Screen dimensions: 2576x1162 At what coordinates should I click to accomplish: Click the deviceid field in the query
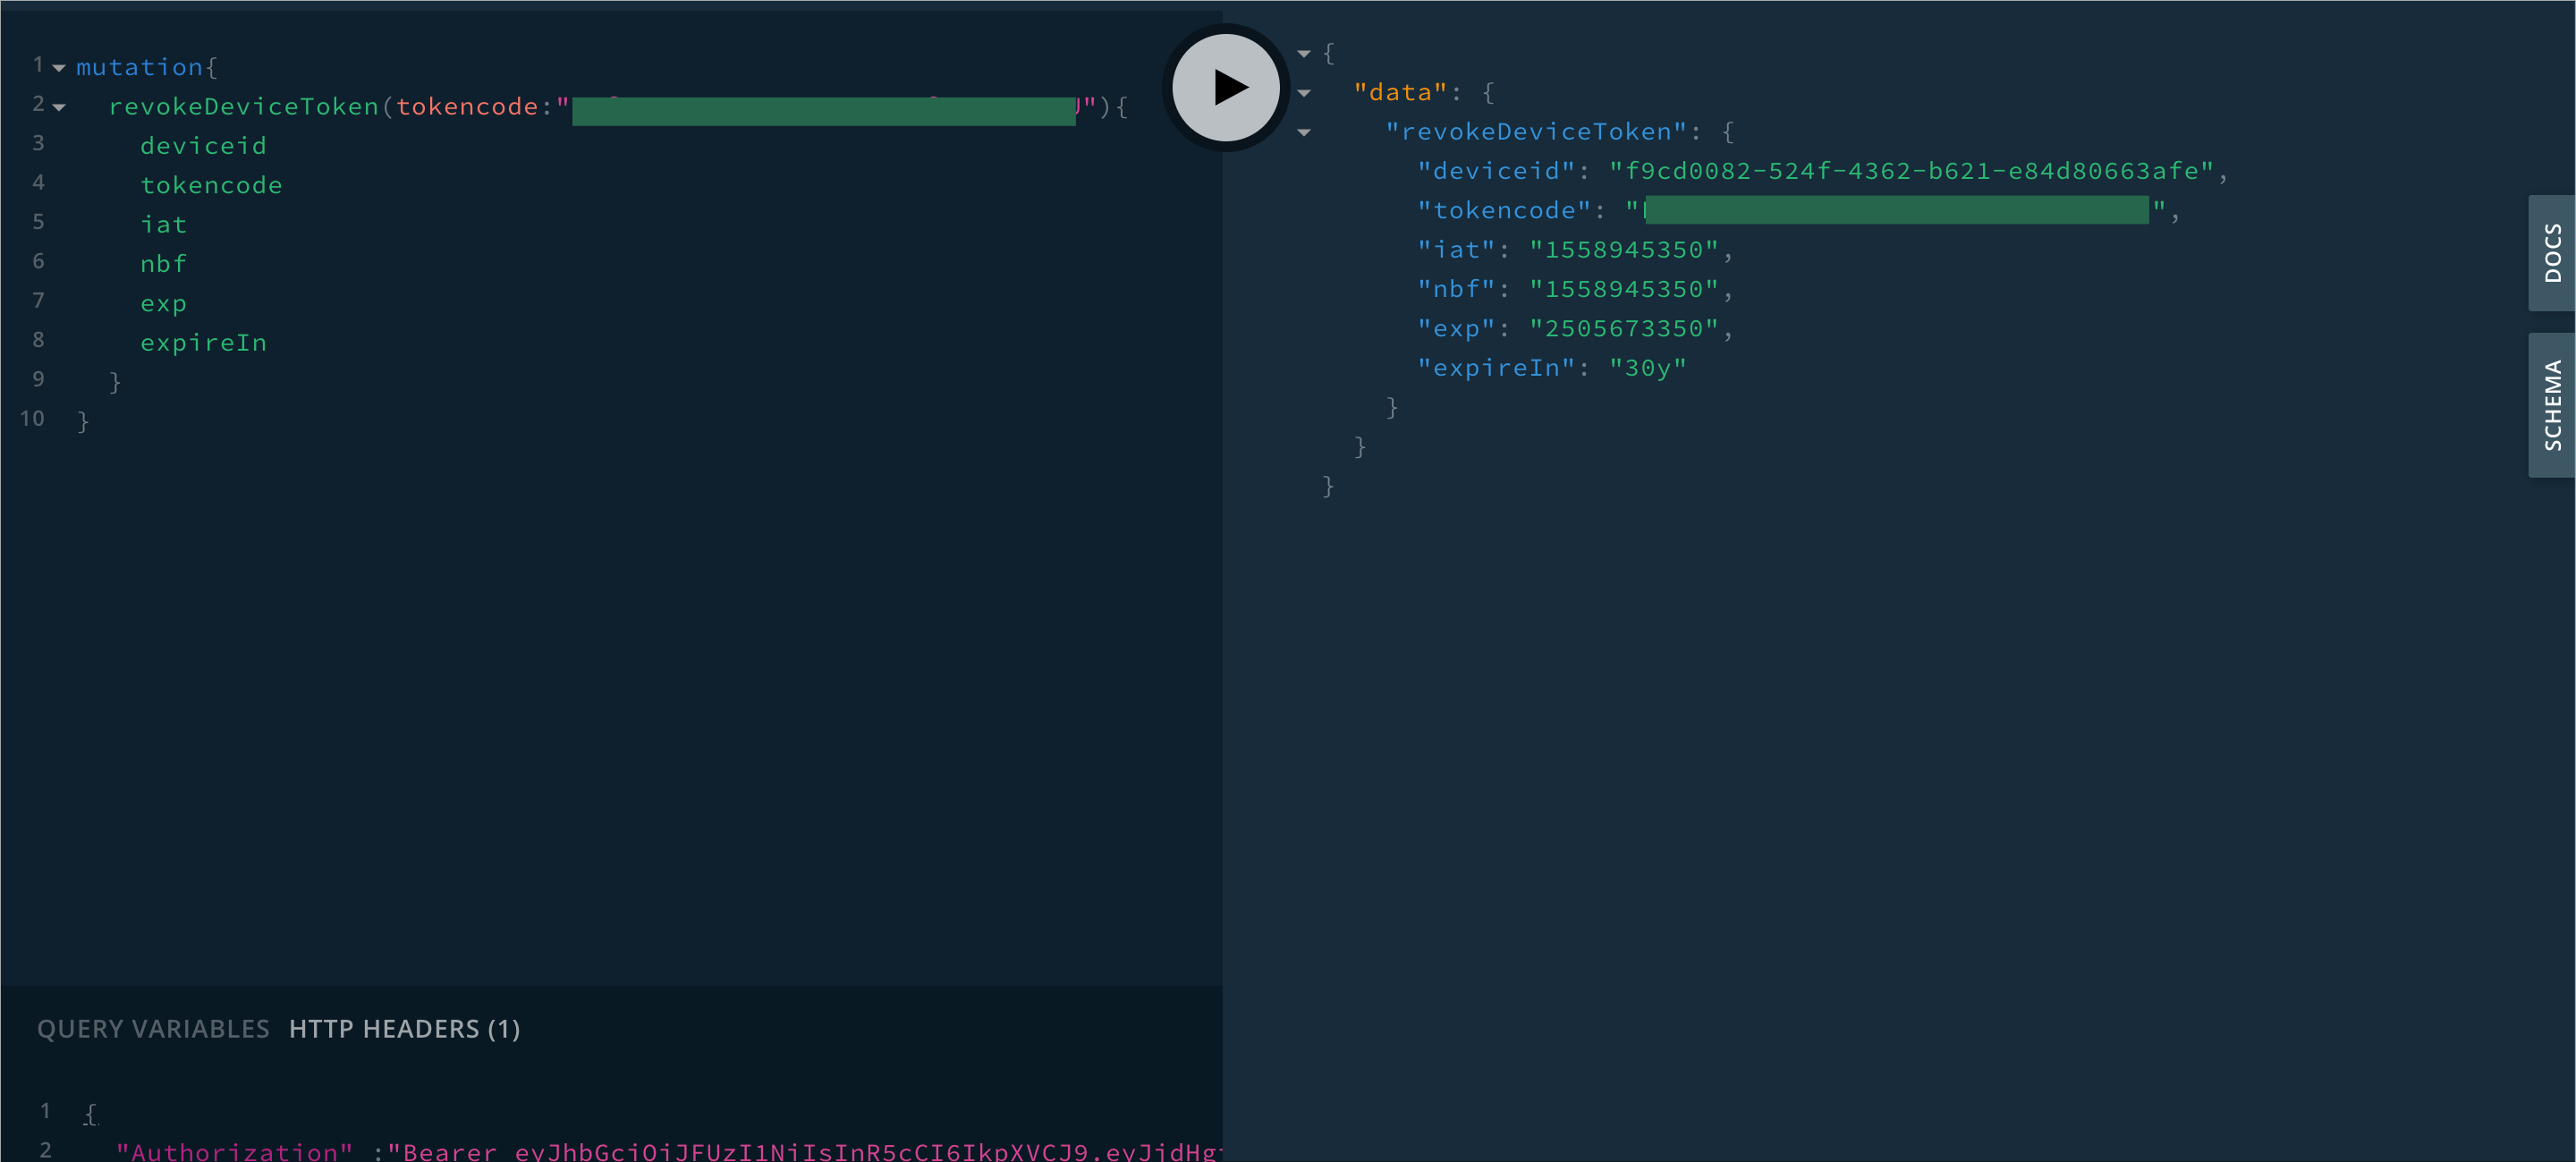[203, 146]
